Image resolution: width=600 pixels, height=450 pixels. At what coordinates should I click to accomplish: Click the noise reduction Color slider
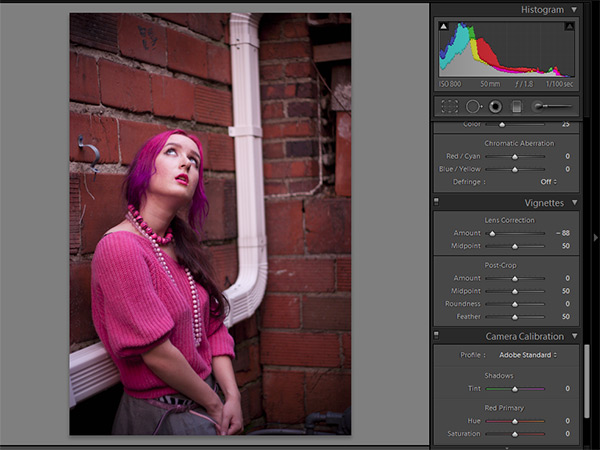pyautogui.click(x=515, y=124)
